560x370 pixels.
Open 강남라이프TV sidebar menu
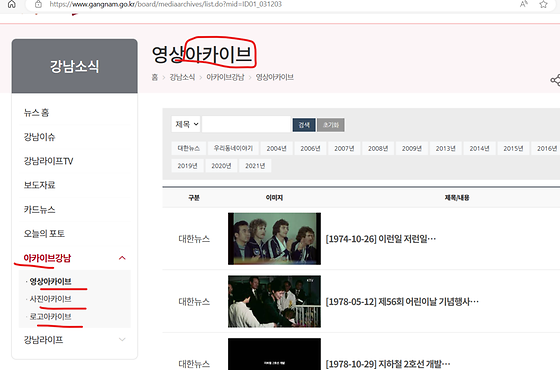pos(48,161)
